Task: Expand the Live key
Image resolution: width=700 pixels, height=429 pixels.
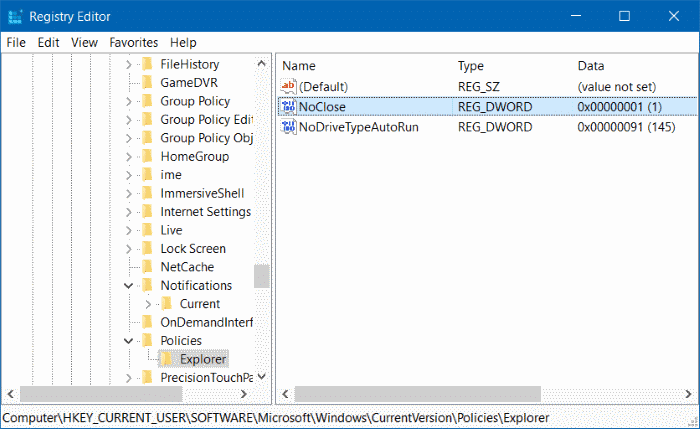Action: (x=129, y=231)
